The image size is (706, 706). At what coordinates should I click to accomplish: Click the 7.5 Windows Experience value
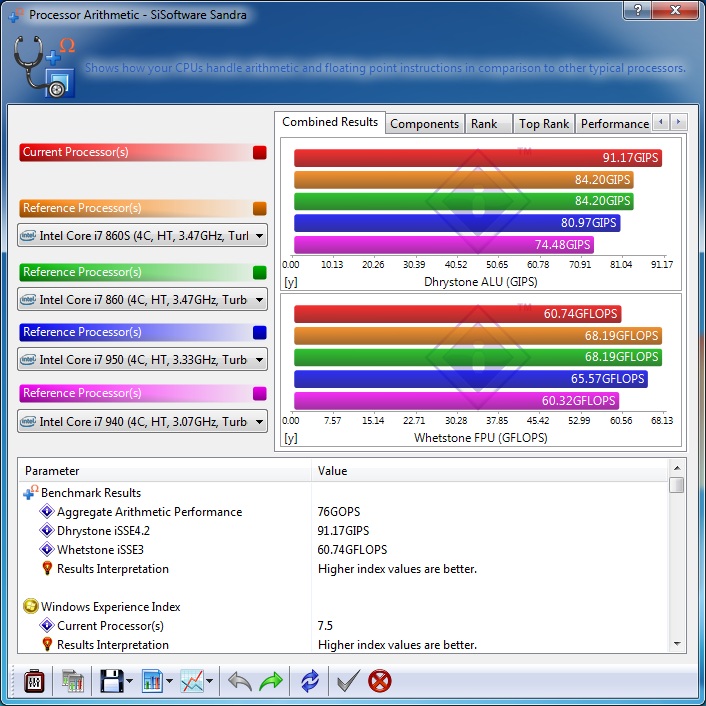[x=325, y=626]
